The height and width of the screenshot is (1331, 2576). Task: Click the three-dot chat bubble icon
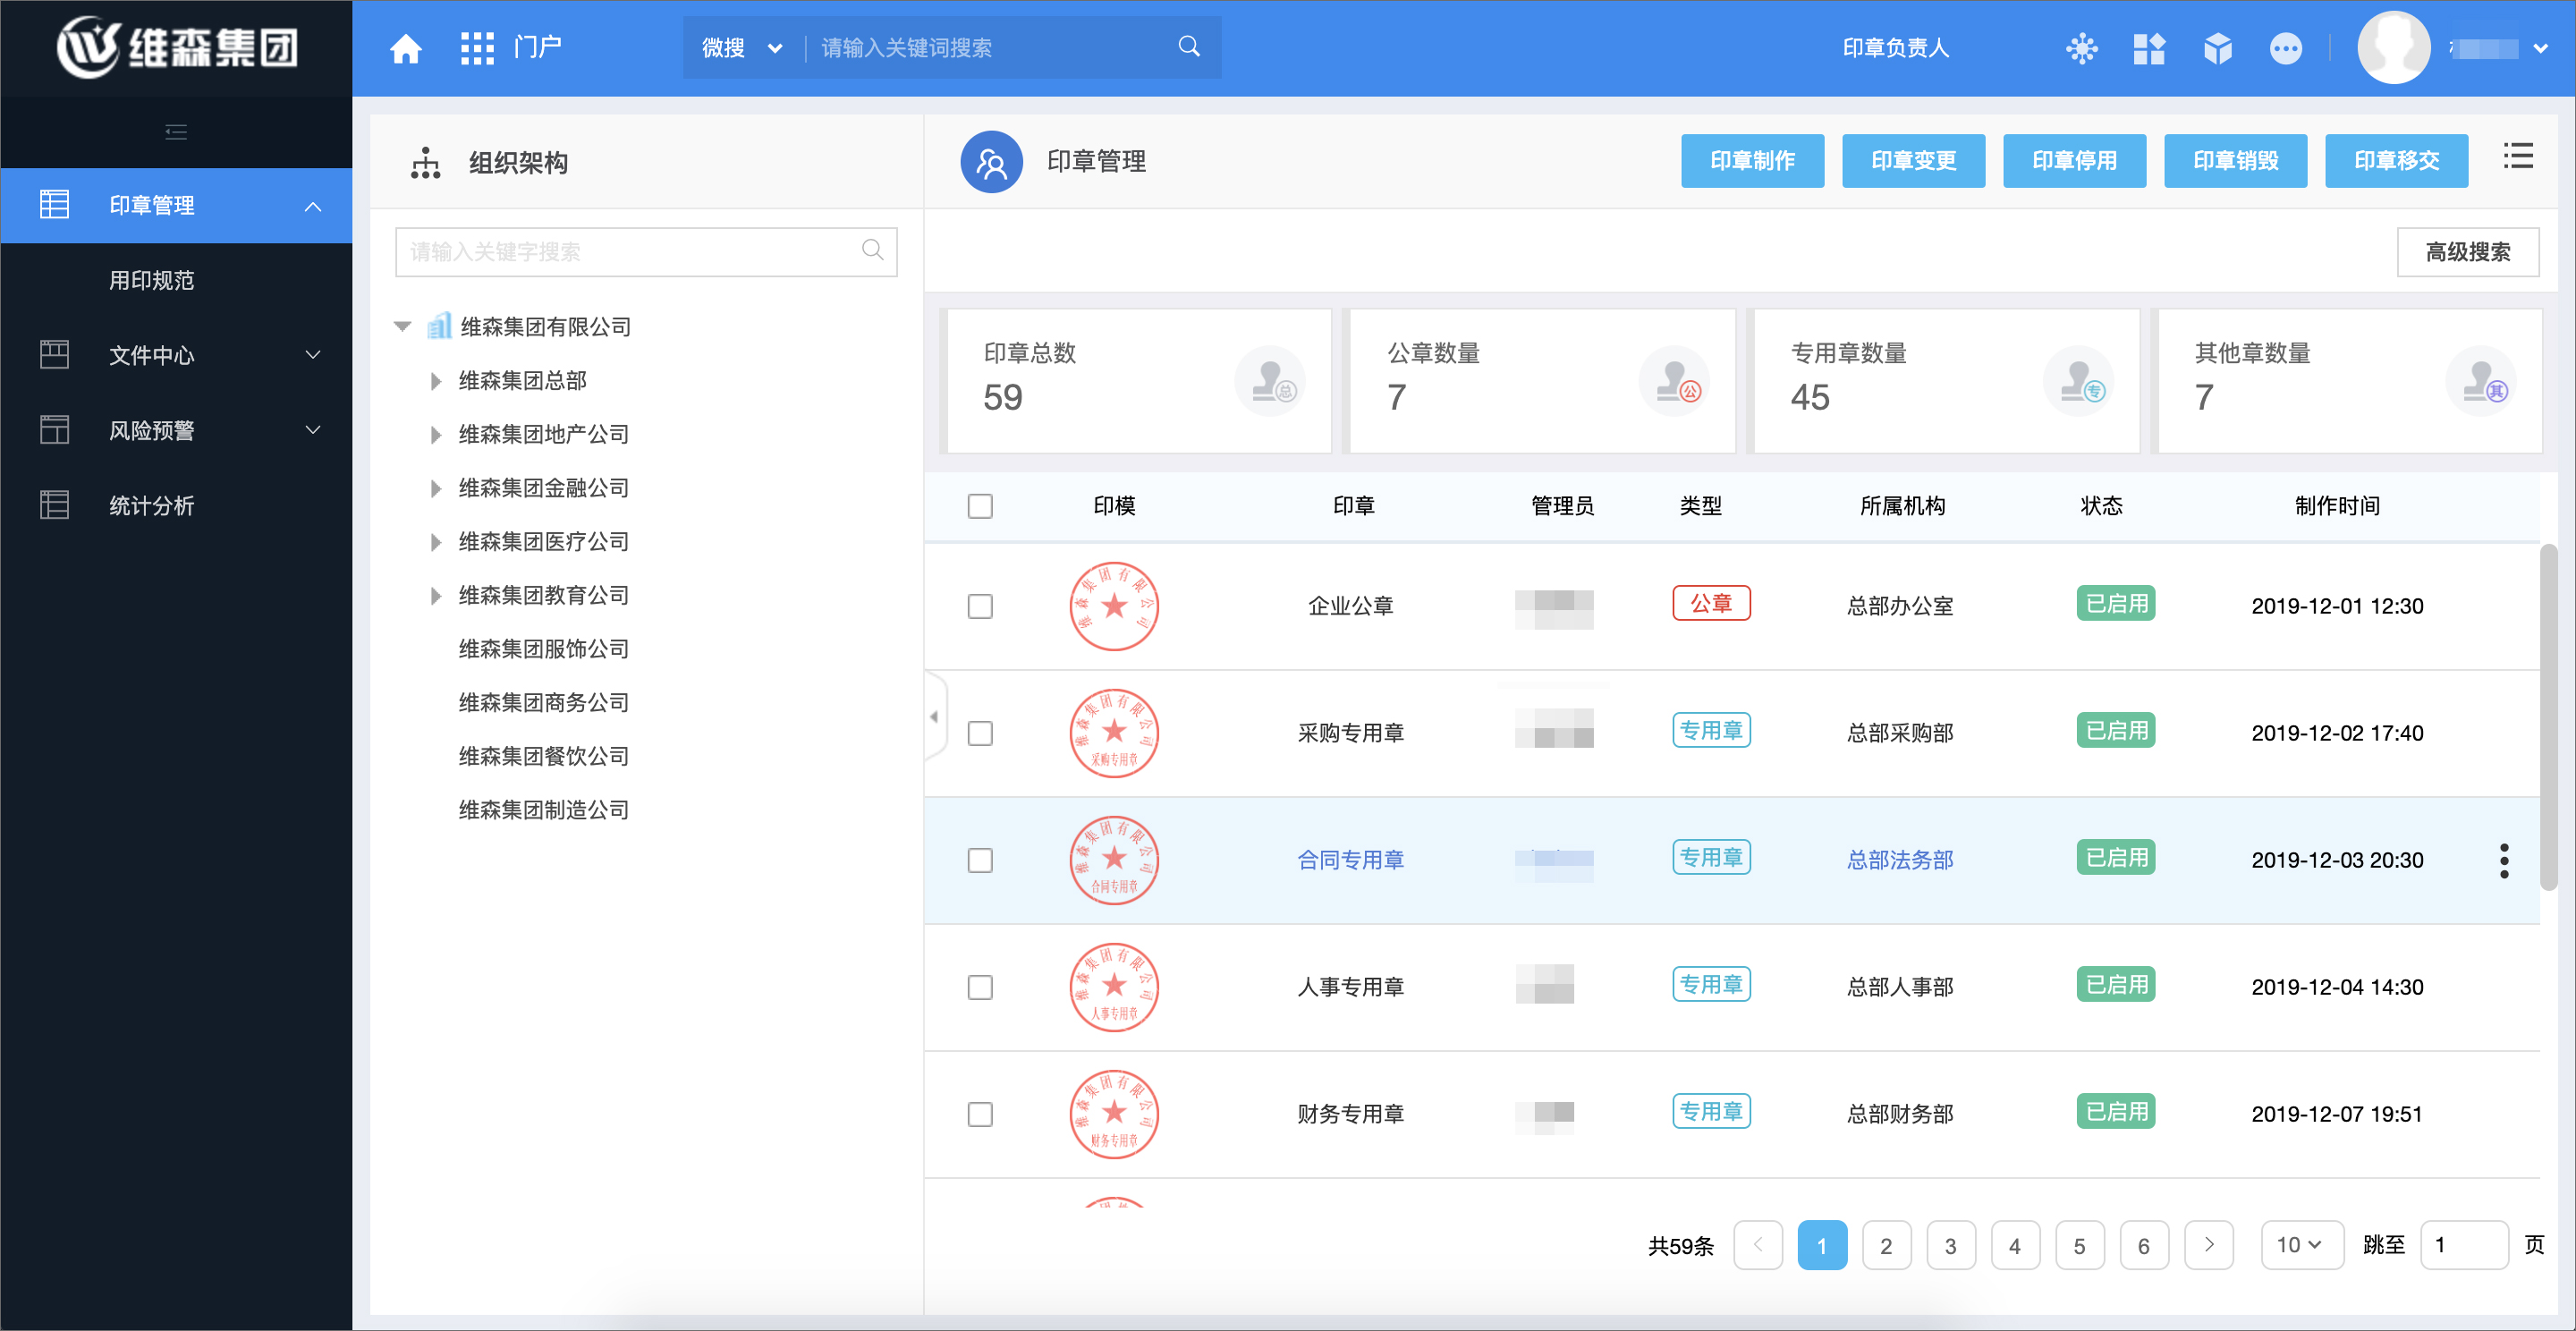(x=2285, y=48)
